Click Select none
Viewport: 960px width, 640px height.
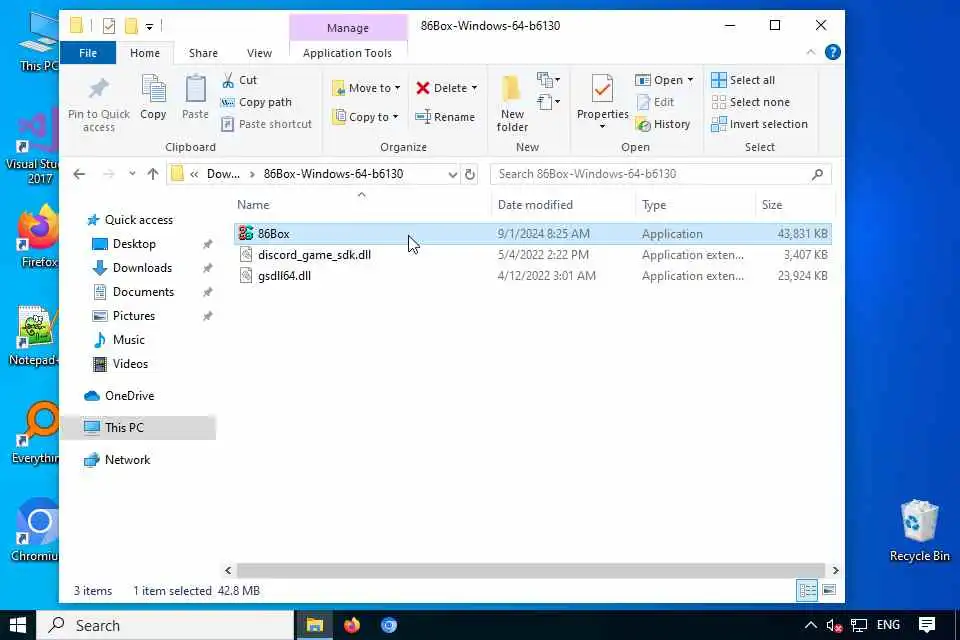click(751, 102)
